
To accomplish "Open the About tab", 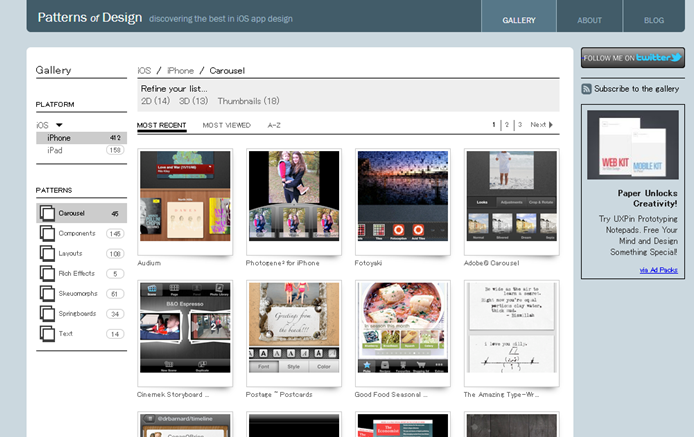I will tap(589, 20).
